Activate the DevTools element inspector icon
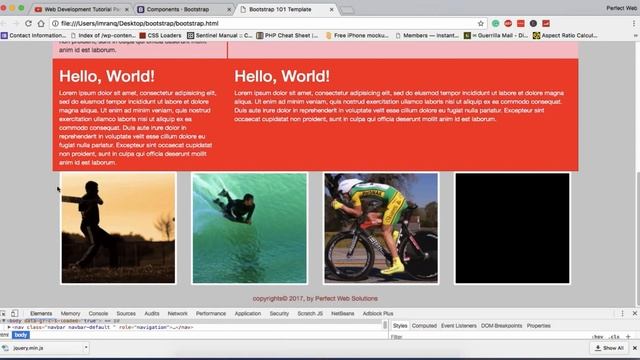 [x=3, y=313]
